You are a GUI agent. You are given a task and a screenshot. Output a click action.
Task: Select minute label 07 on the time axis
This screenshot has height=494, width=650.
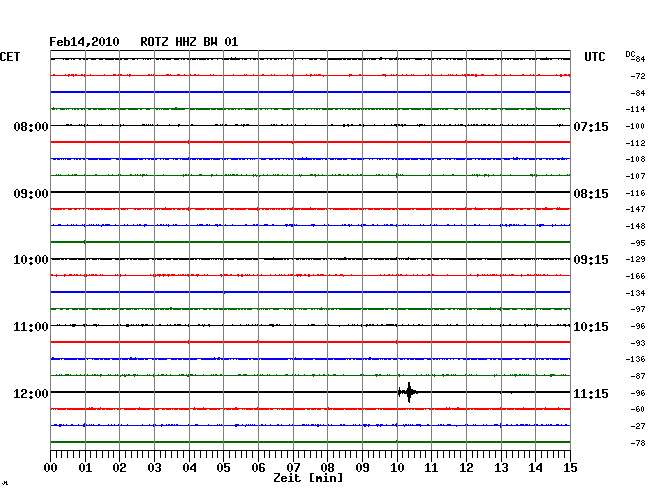(293, 468)
